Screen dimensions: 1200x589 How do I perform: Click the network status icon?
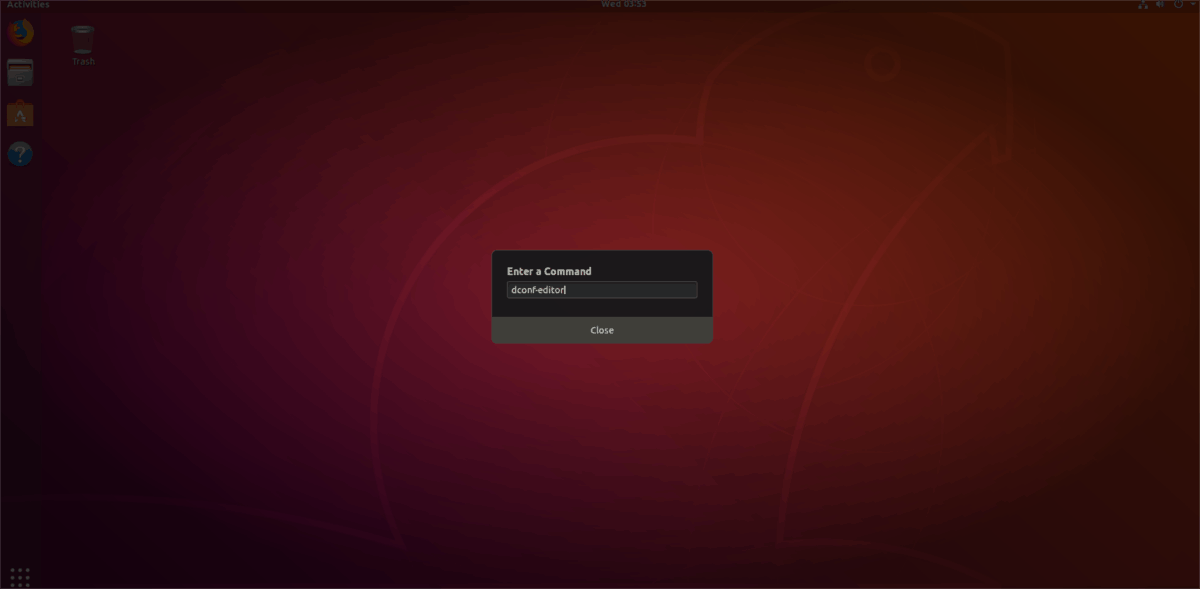point(1144,4)
